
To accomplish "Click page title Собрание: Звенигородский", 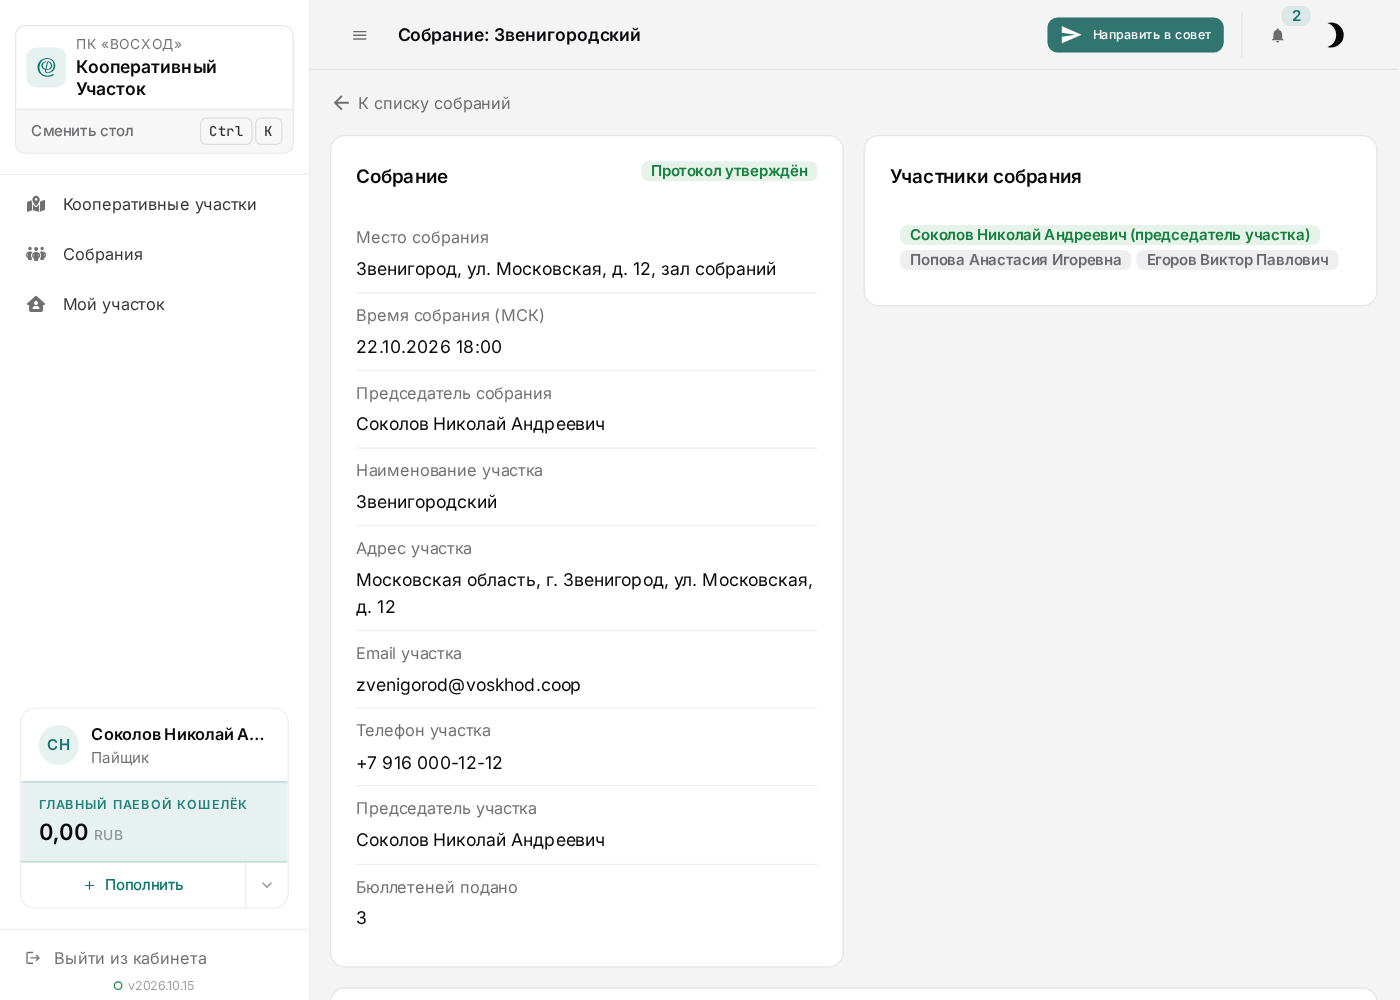I will (519, 35).
